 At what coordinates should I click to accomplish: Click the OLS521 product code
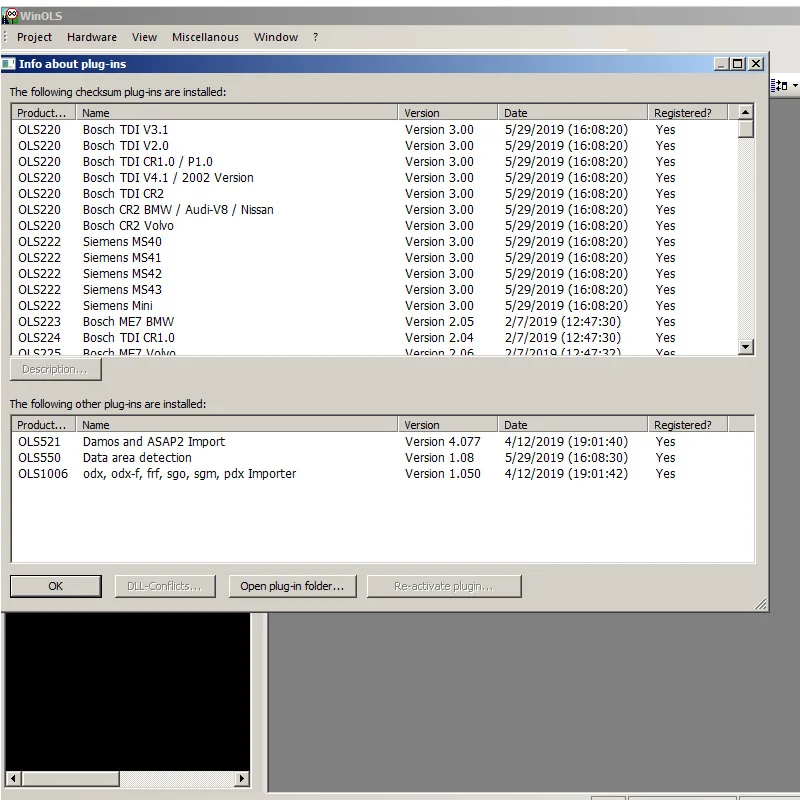click(x=39, y=442)
